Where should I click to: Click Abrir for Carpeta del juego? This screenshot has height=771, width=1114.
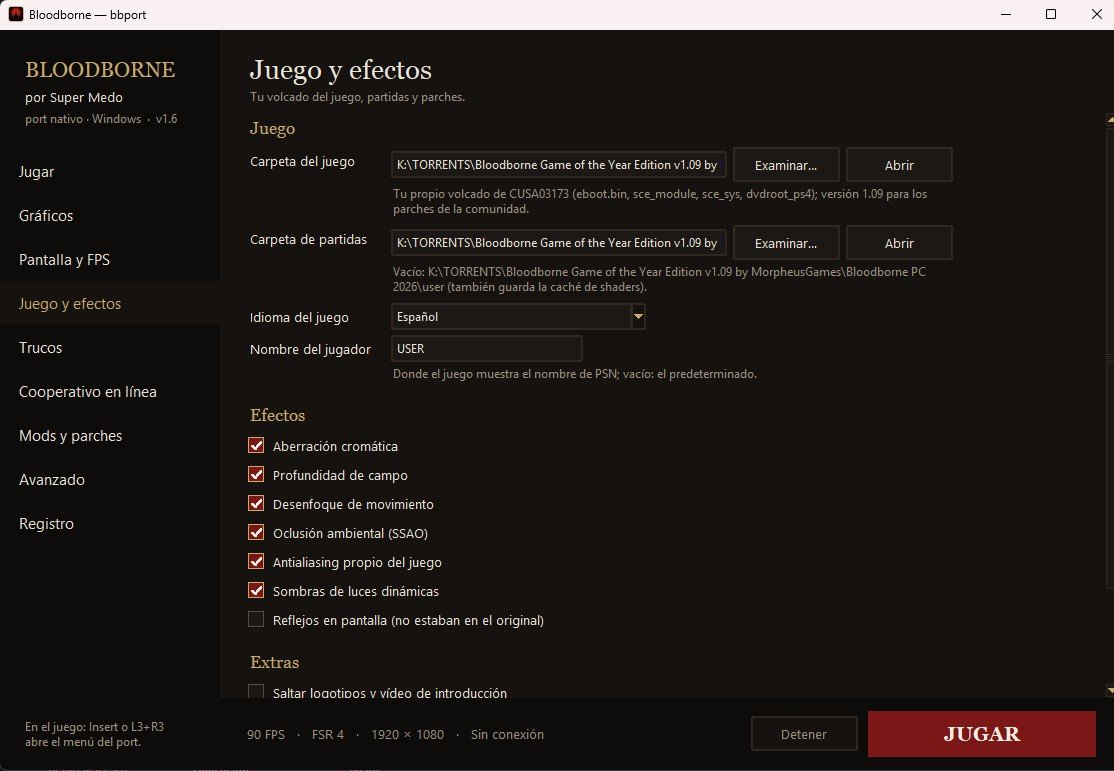click(899, 165)
